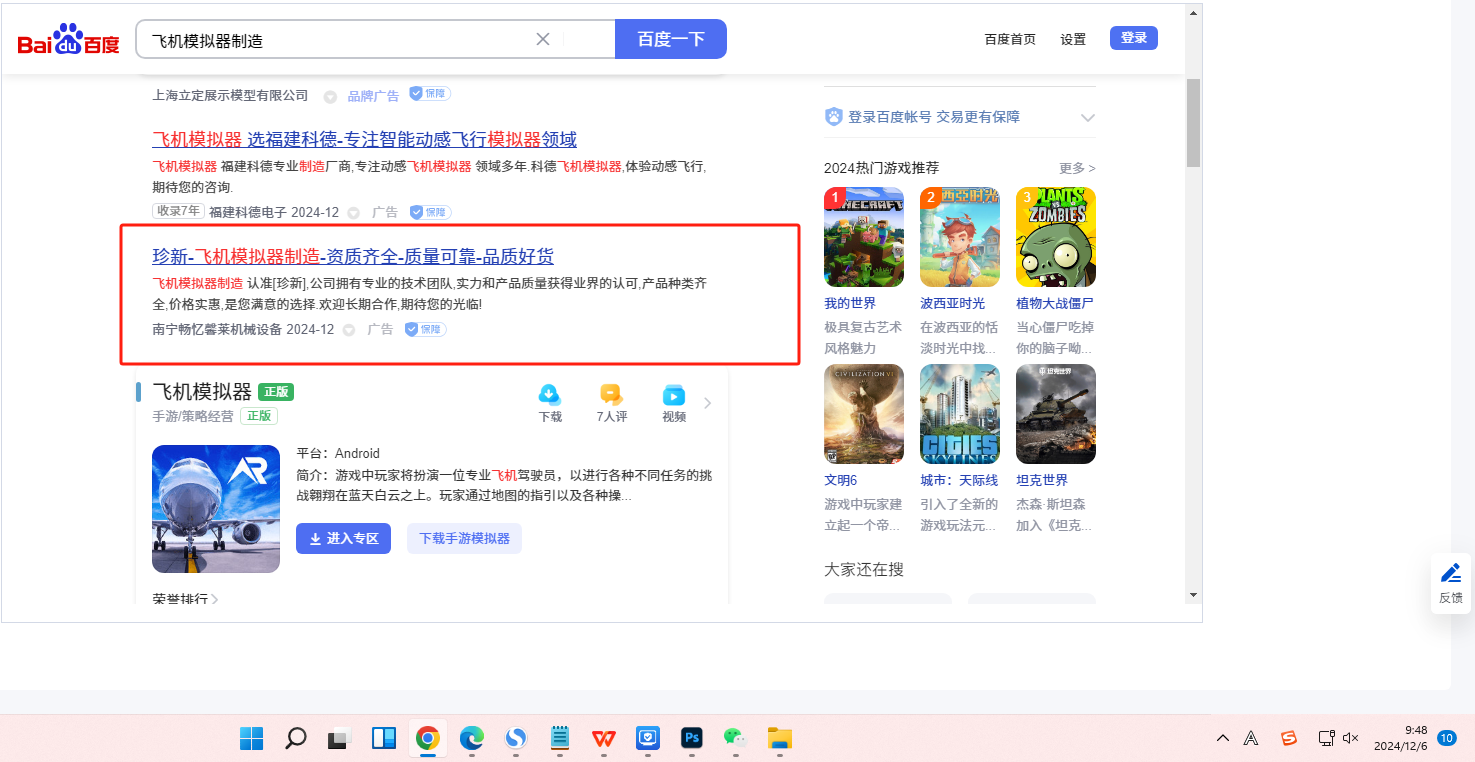The height and width of the screenshot is (762, 1475).
Task: Expand more options arrow beside 视频
Action: pyautogui.click(x=708, y=403)
